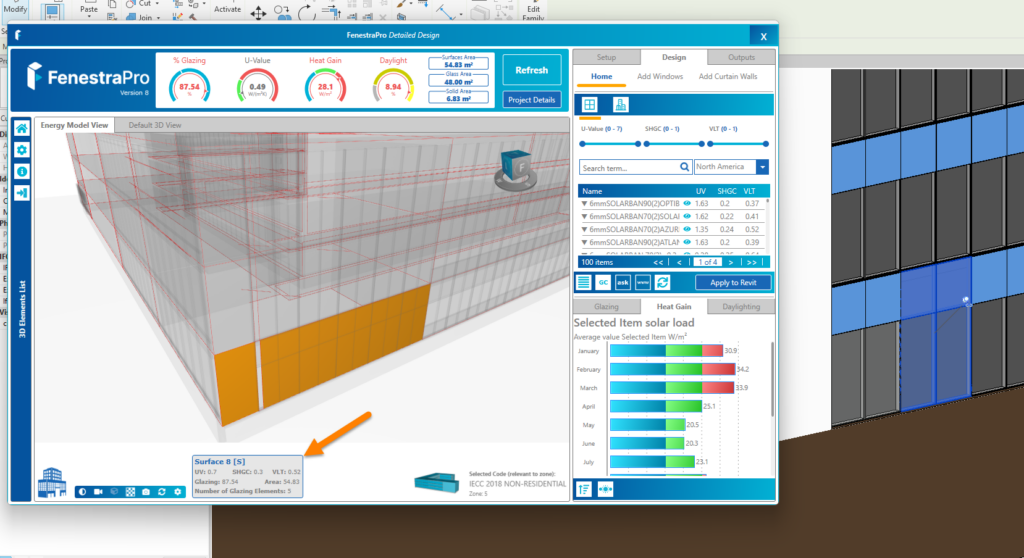Click the sort icon at panel bottom
The width and height of the screenshot is (1024, 558).
[x=584, y=489]
